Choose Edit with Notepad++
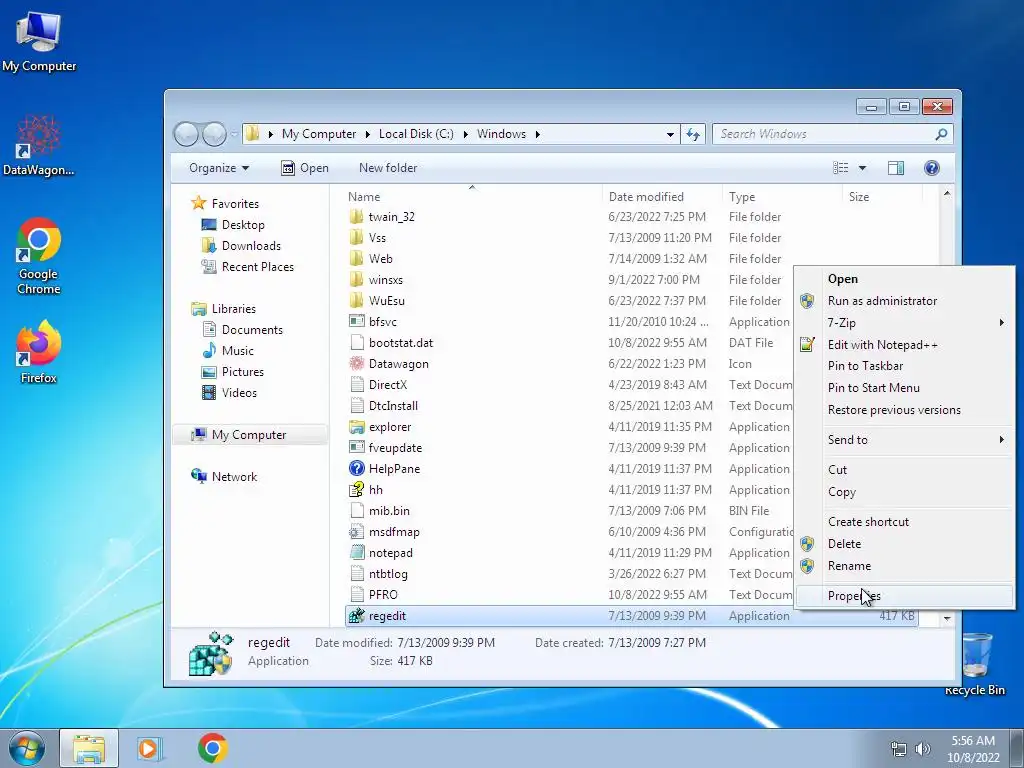1024x768 pixels. pyautogui.click(x=904, y=344)
